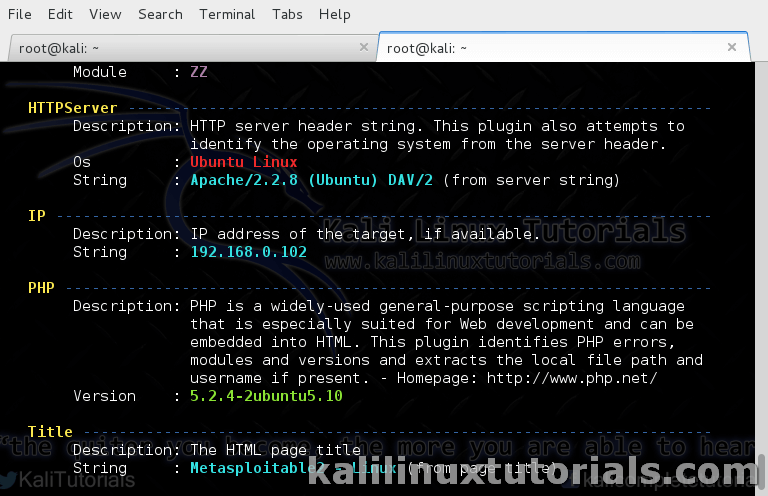Click the www.kalilinuxtutorials.com watermark URL
Image resolution: width=768 pixels, height=496 pixels.
[481, 261]
